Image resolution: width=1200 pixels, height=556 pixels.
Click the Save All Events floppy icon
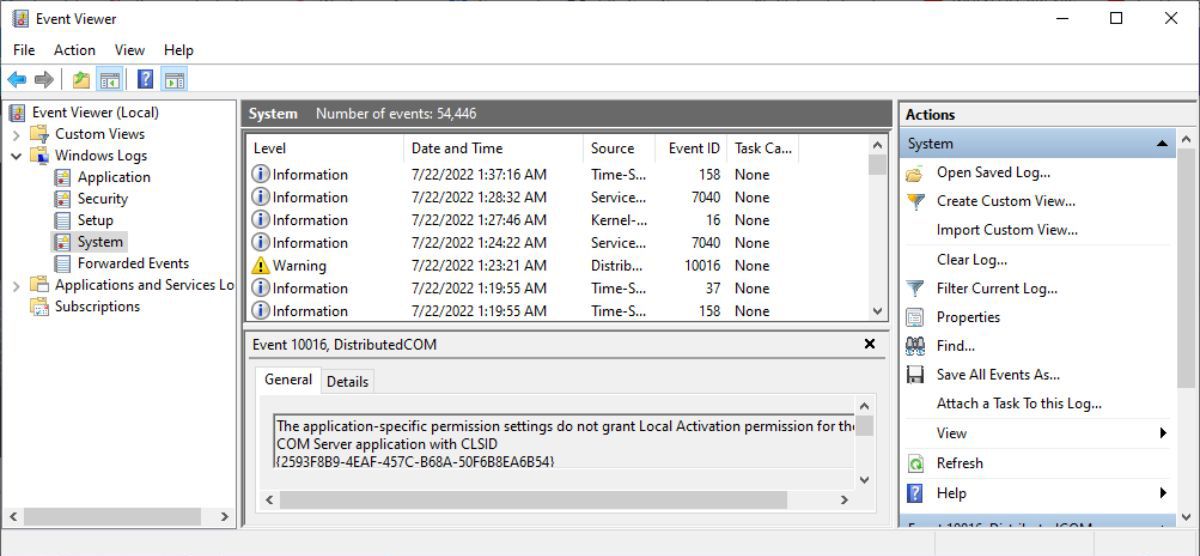[915, 375]
